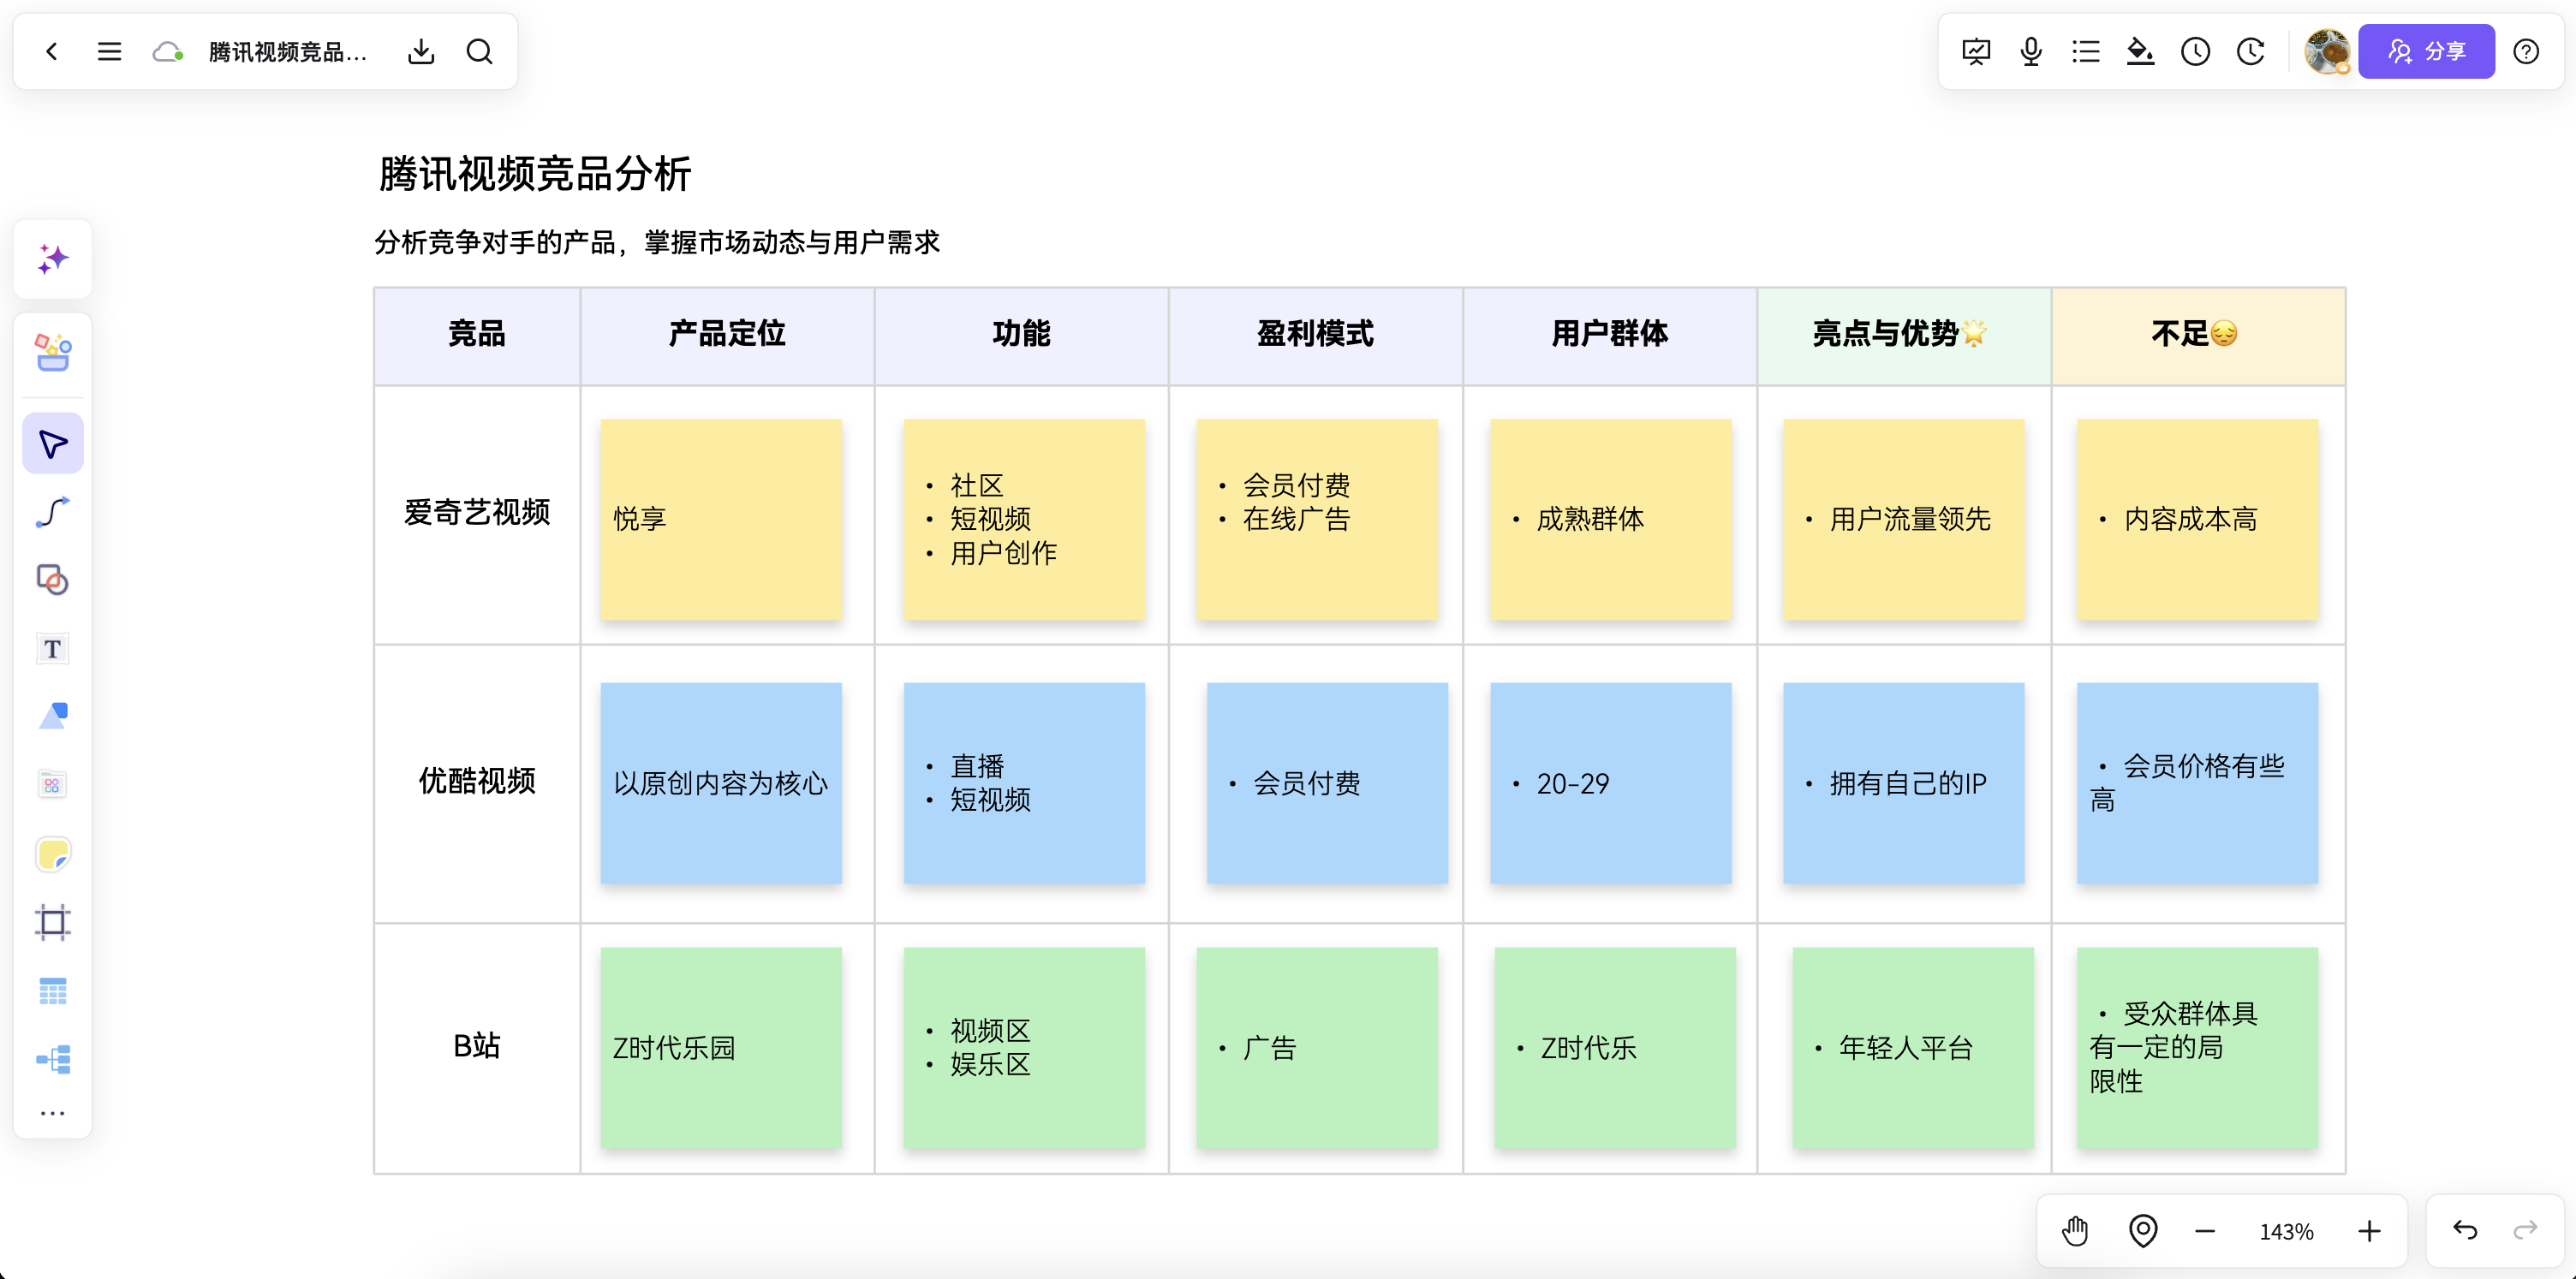2576x1279 pixels.
Task: Open the search magnifier icon
Action: tap(480, 51)
